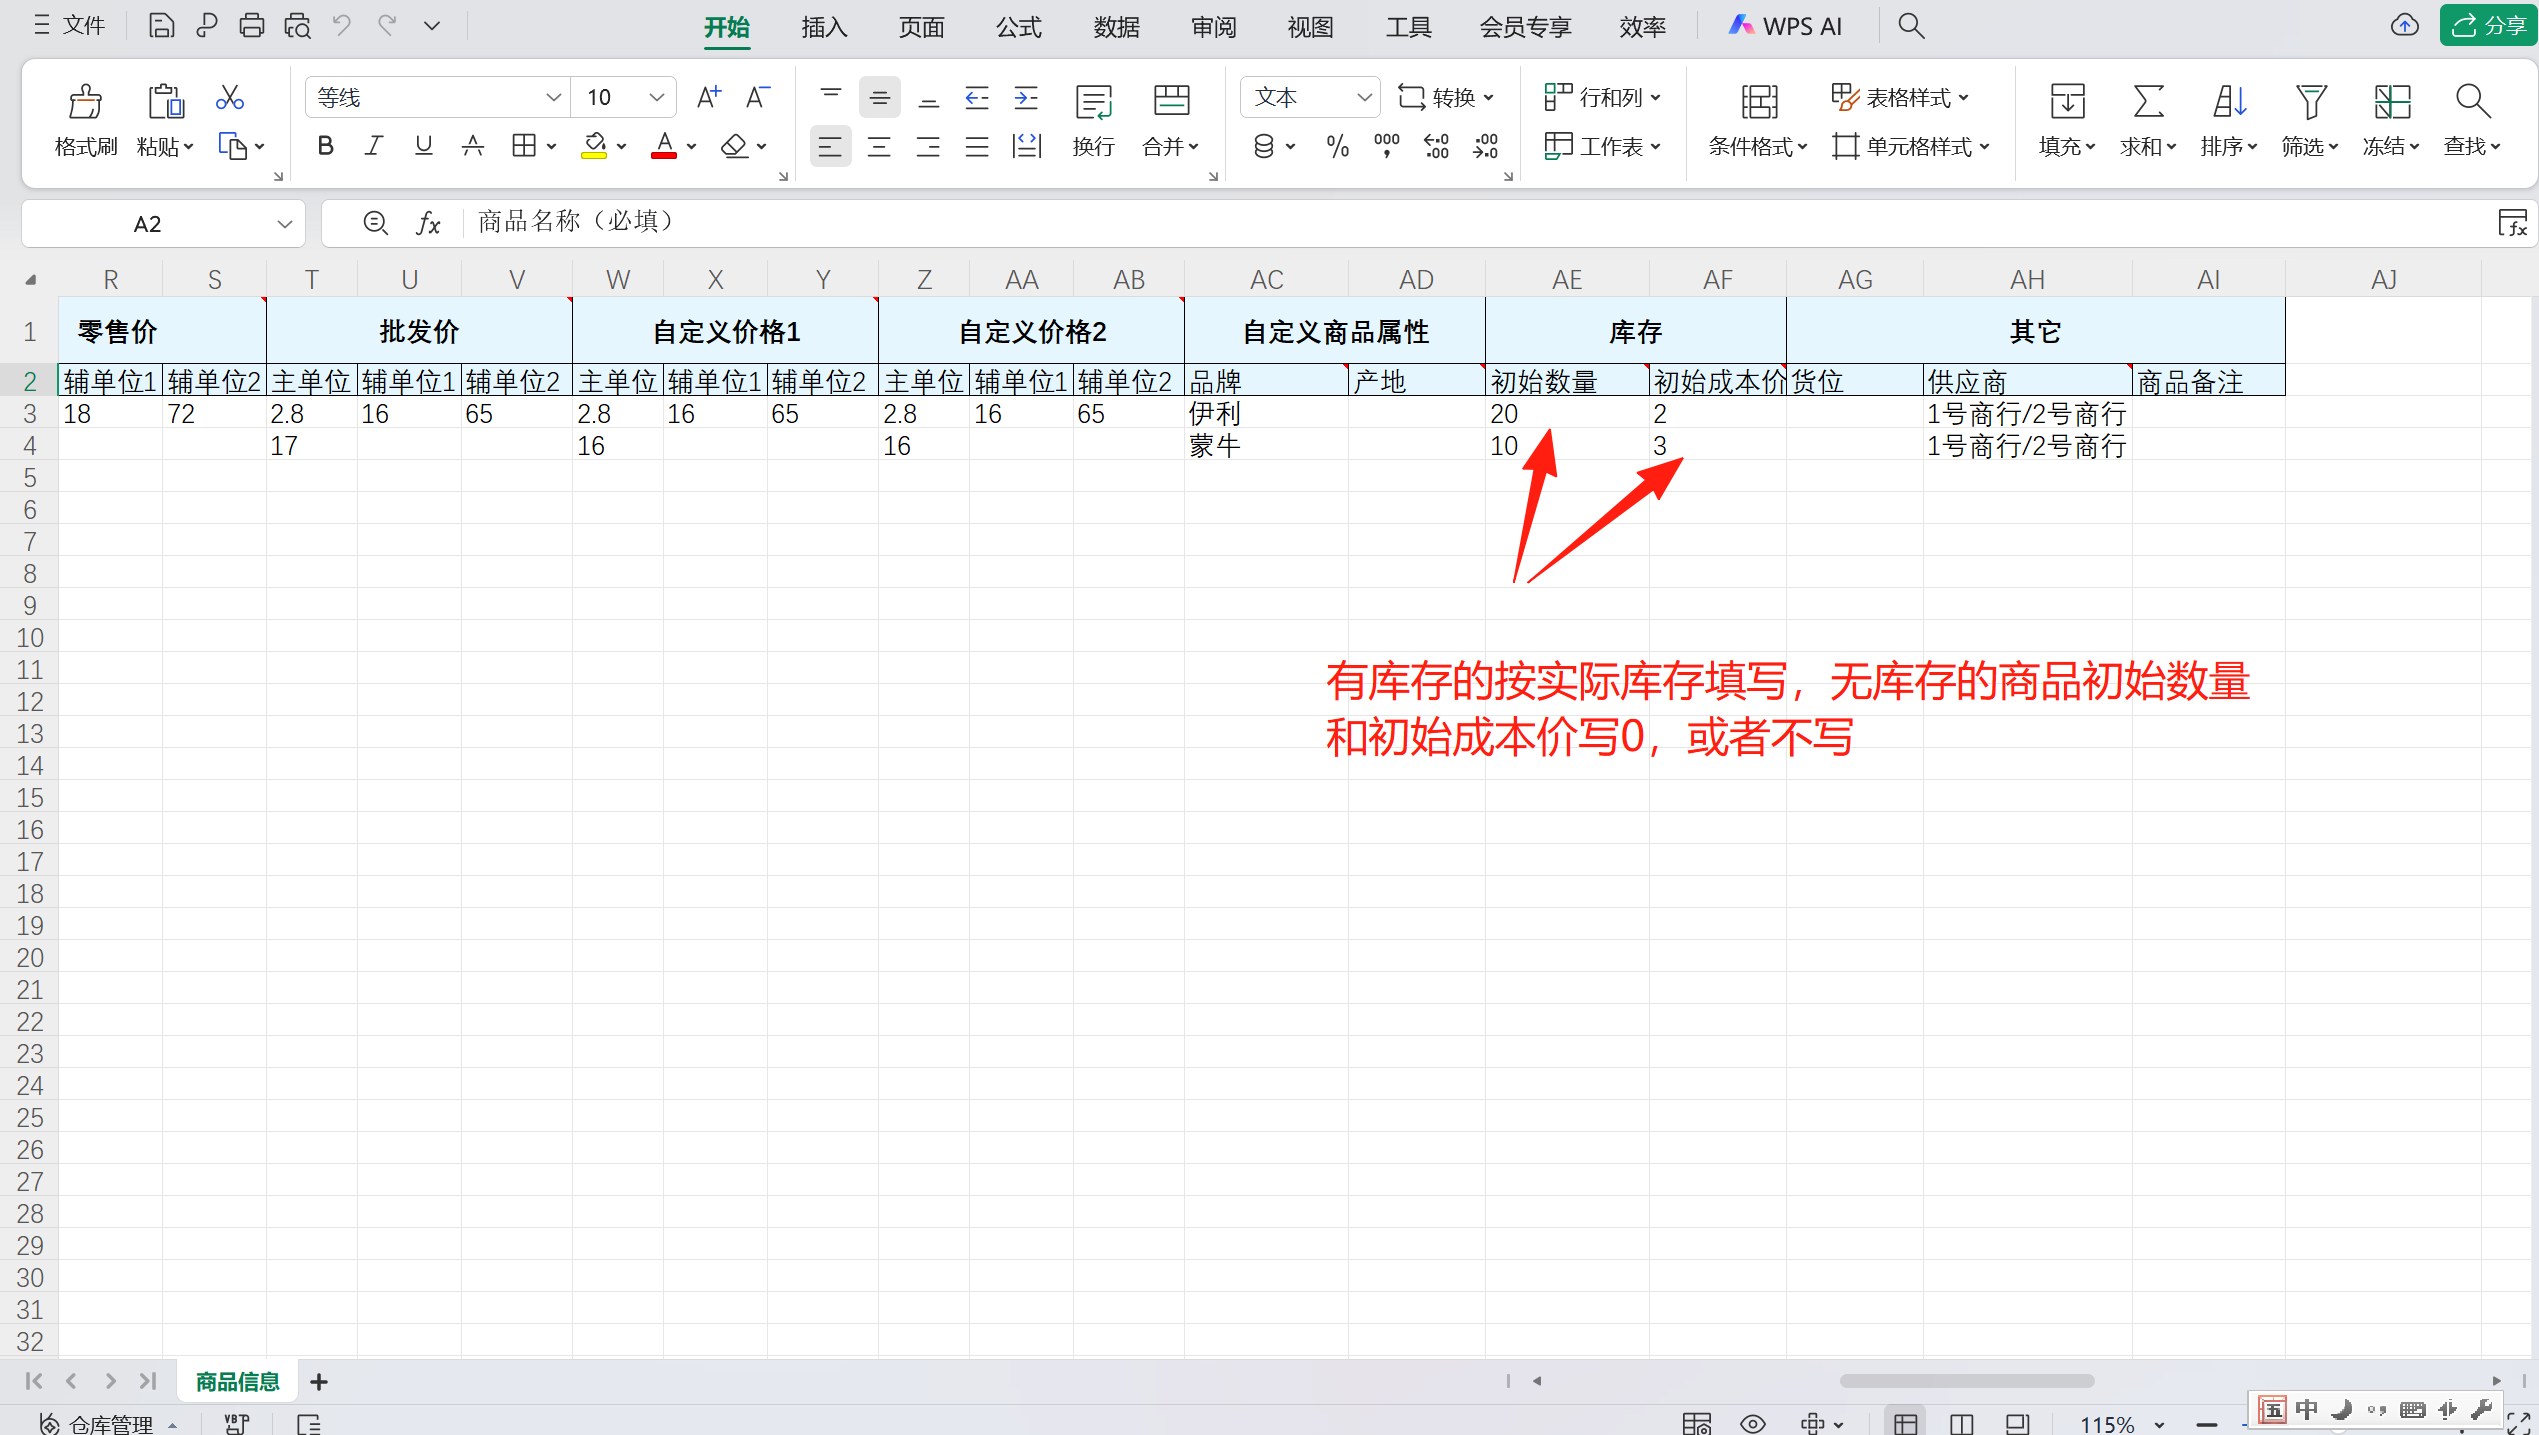Screen dimensions: 2539x1435
Task: Switch to the 插入 (Insert) tab
Action: tap(824, 27)
